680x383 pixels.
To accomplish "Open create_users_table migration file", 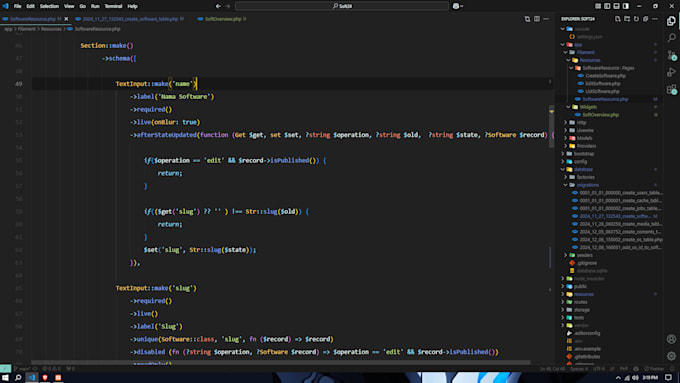I will point(620,193).
